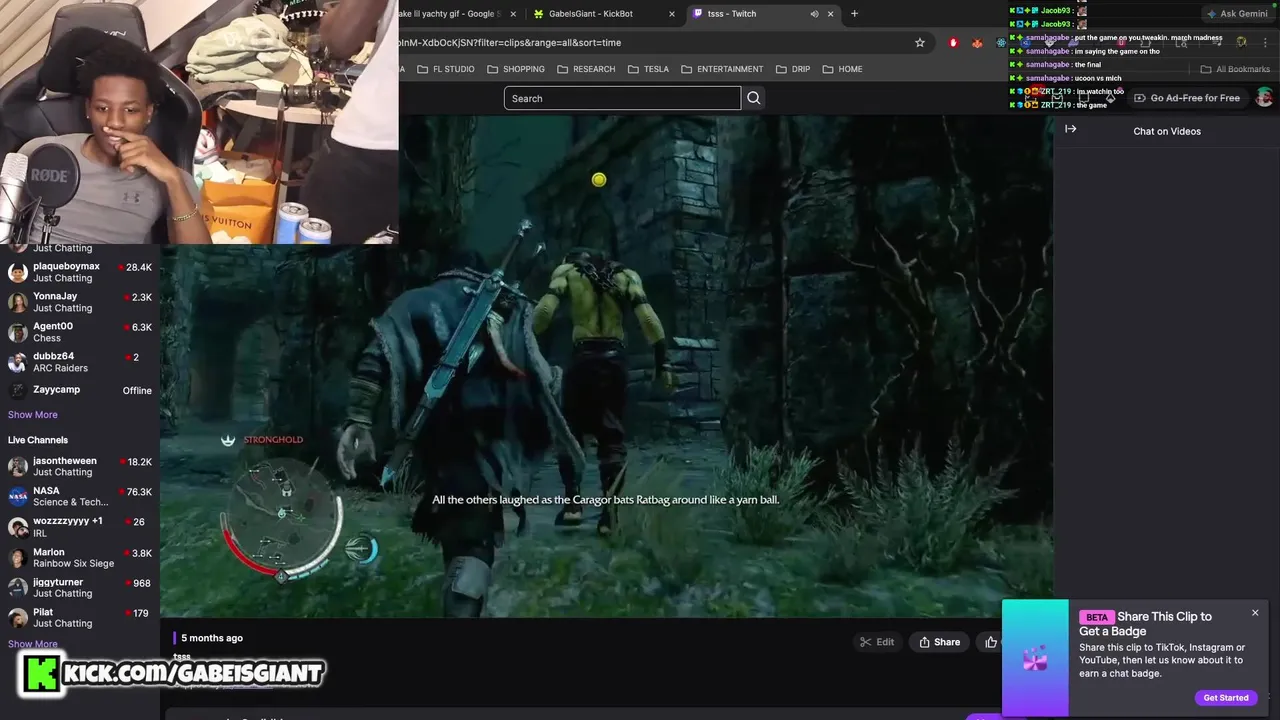
Task: Click the 5 months ago timestamp
Action: (x=212, y=638)
